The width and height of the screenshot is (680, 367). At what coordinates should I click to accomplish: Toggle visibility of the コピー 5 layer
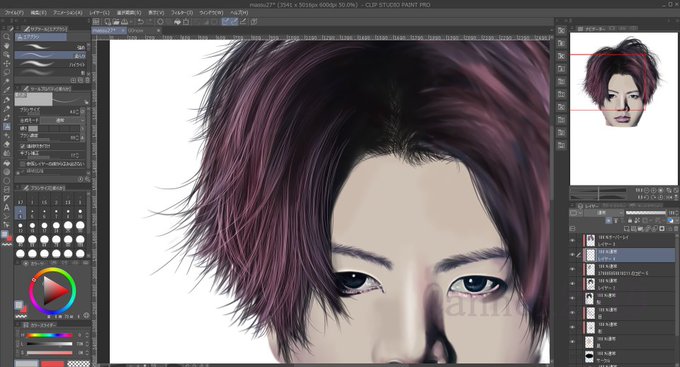tap(572, 269)
